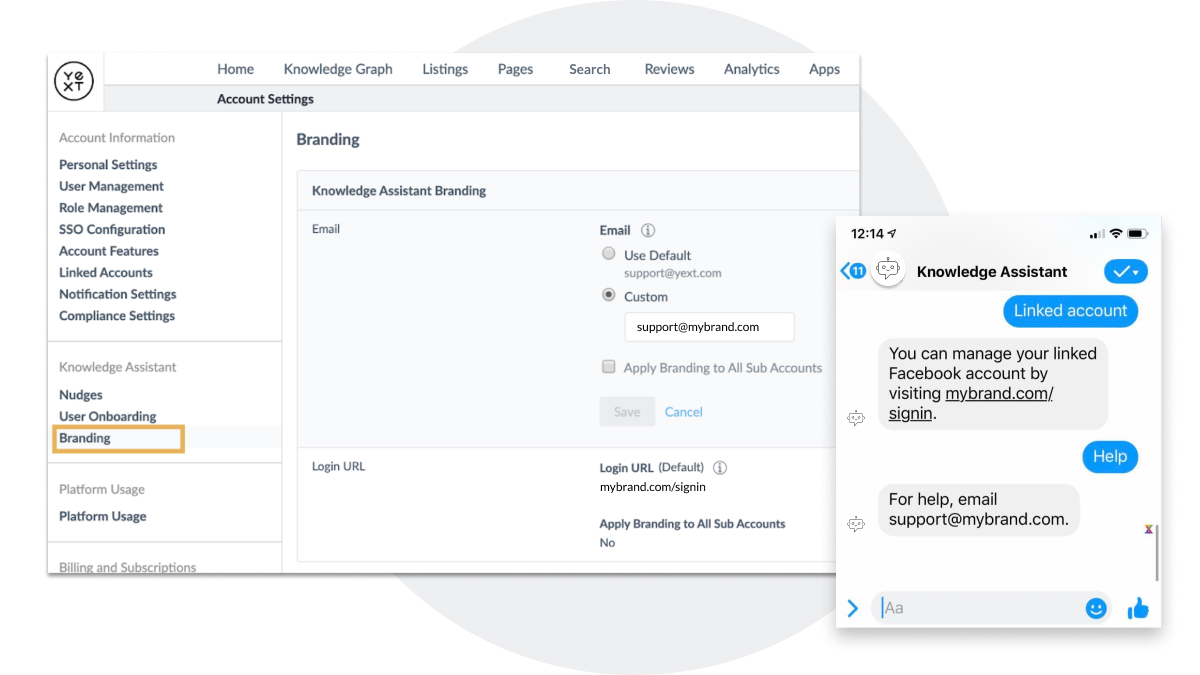Open the Analytics menu
1200x675 pixels.
751,69
